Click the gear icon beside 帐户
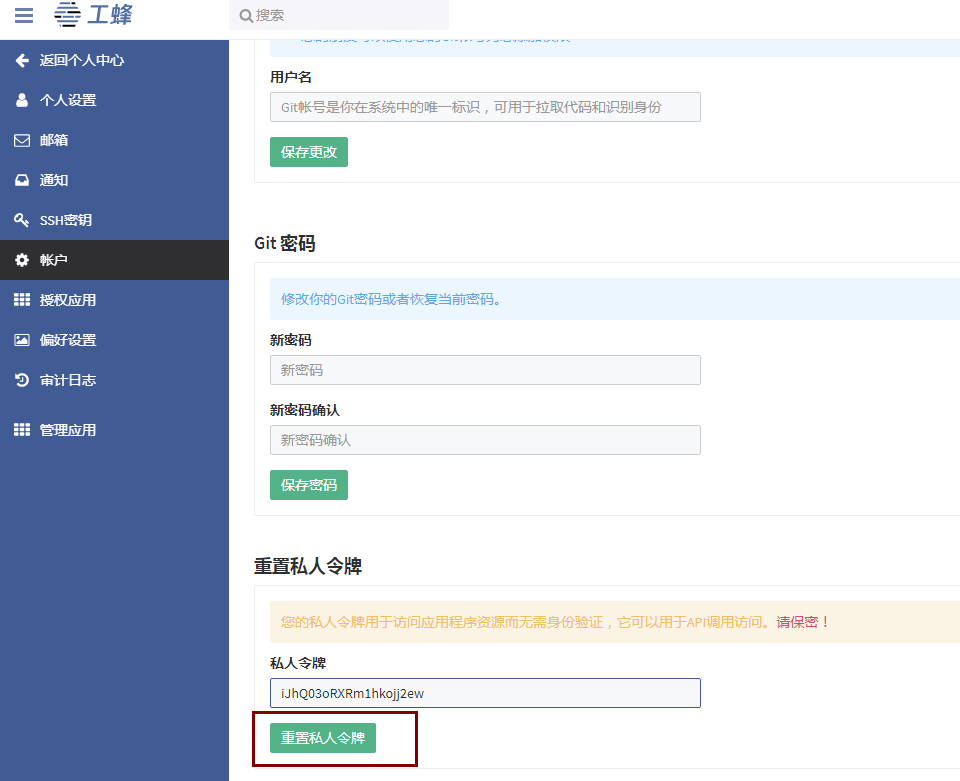The height and width of the screenshot is (781, 960). [x=22, y=260]
